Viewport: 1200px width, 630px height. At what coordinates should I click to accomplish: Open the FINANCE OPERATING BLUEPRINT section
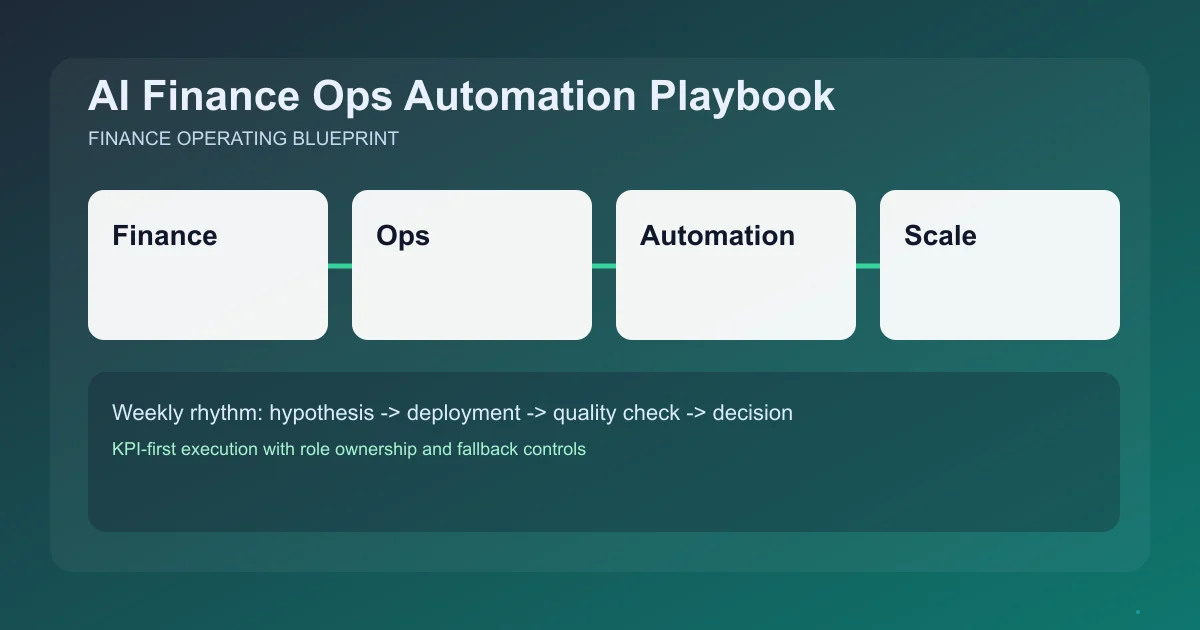[243, 139]
